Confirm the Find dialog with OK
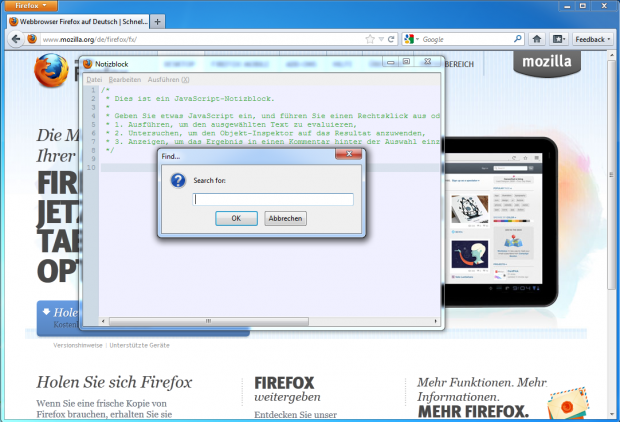 (236, 218)
